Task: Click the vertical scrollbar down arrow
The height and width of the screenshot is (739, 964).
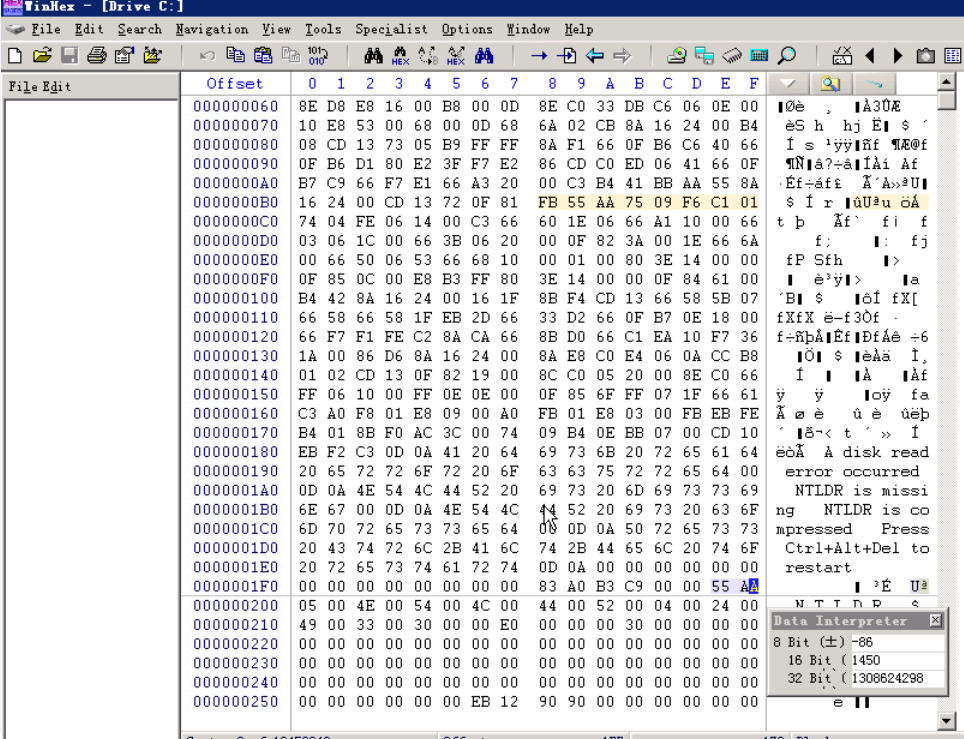Action: click(947, 719)
